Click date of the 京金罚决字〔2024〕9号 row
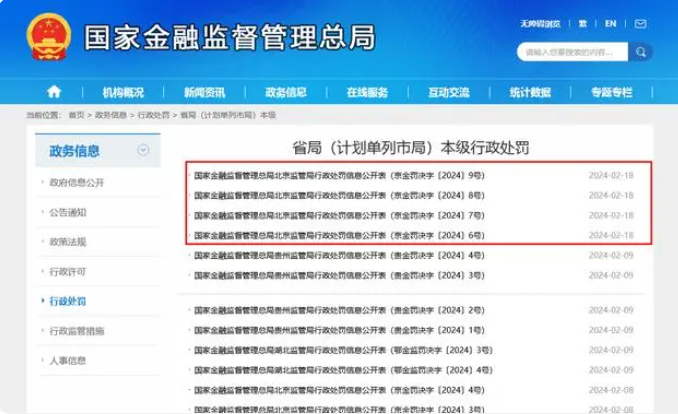 point(611,176)
